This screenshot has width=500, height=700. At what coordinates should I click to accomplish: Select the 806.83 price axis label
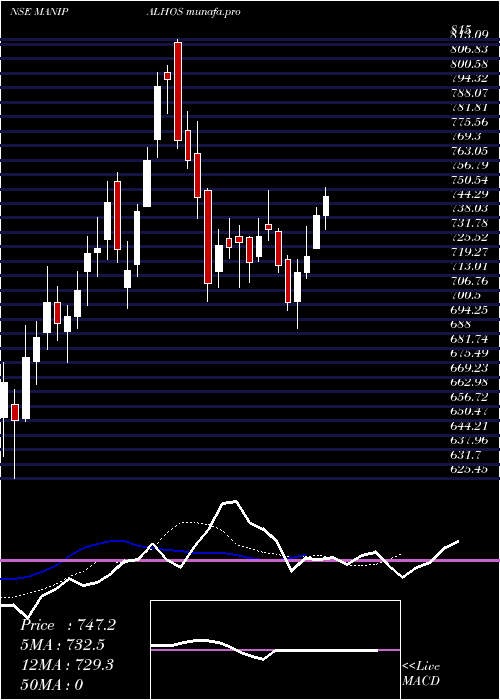469,49
